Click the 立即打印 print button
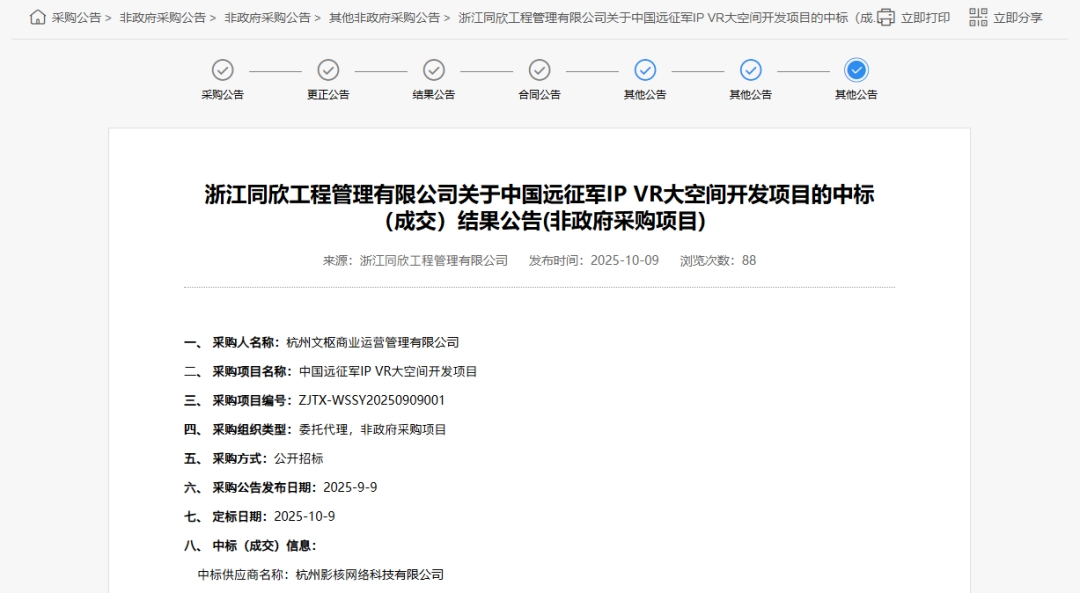 (x=925, y=17)
